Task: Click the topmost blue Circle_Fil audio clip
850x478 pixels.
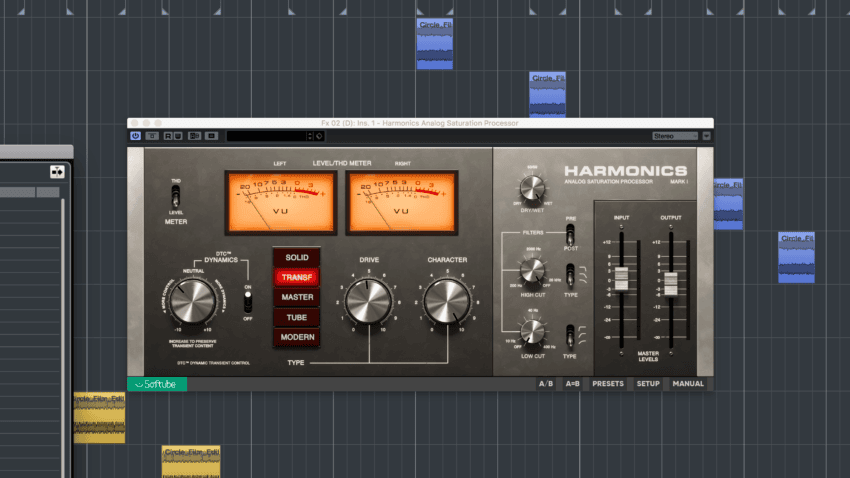Action: pos(435,44)
